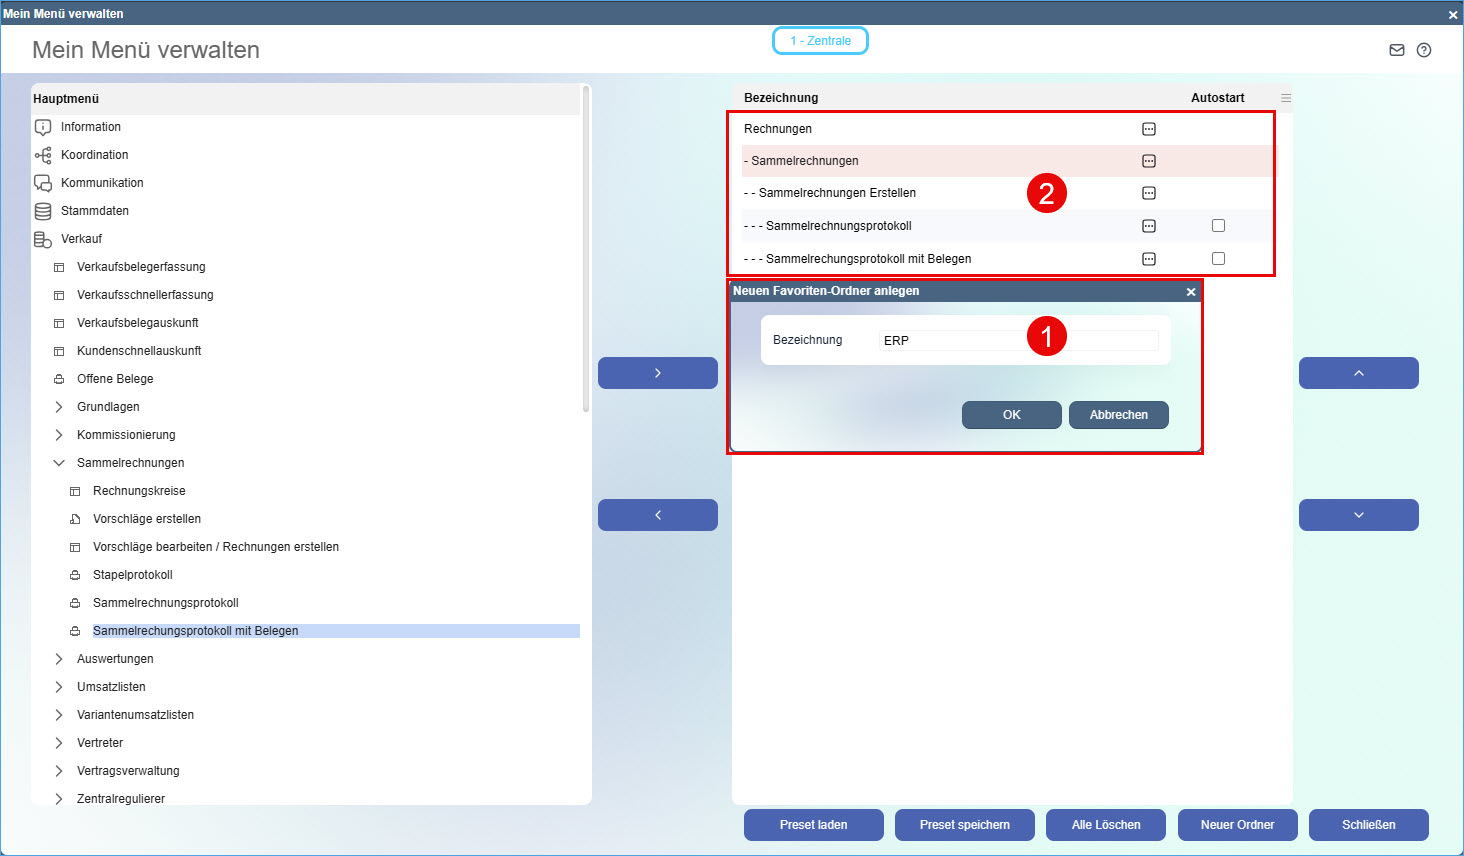Move favorite down with down-arrow button

[x=1359, y=515]
